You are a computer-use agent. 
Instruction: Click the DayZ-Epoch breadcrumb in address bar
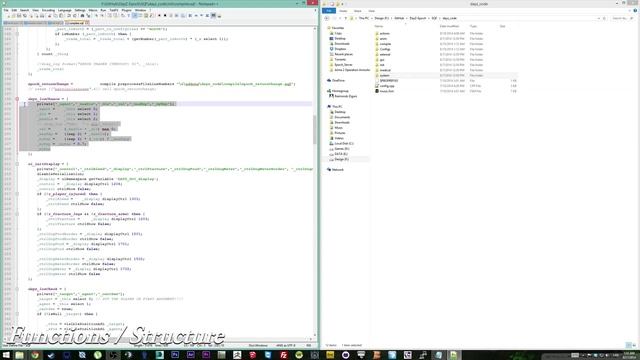point(418,18)
